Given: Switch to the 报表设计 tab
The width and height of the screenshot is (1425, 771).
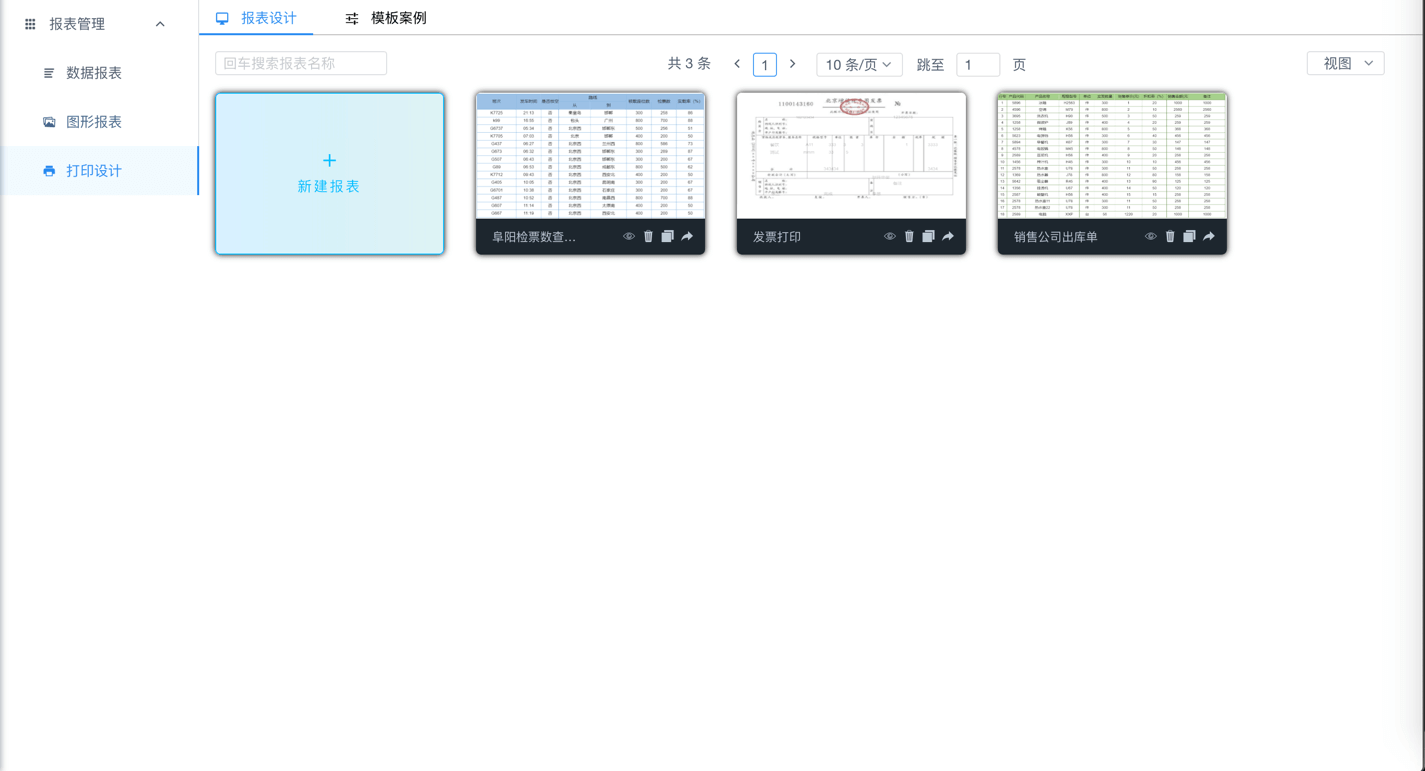Looking at the screenshot, I should click(x=256, y=18).
